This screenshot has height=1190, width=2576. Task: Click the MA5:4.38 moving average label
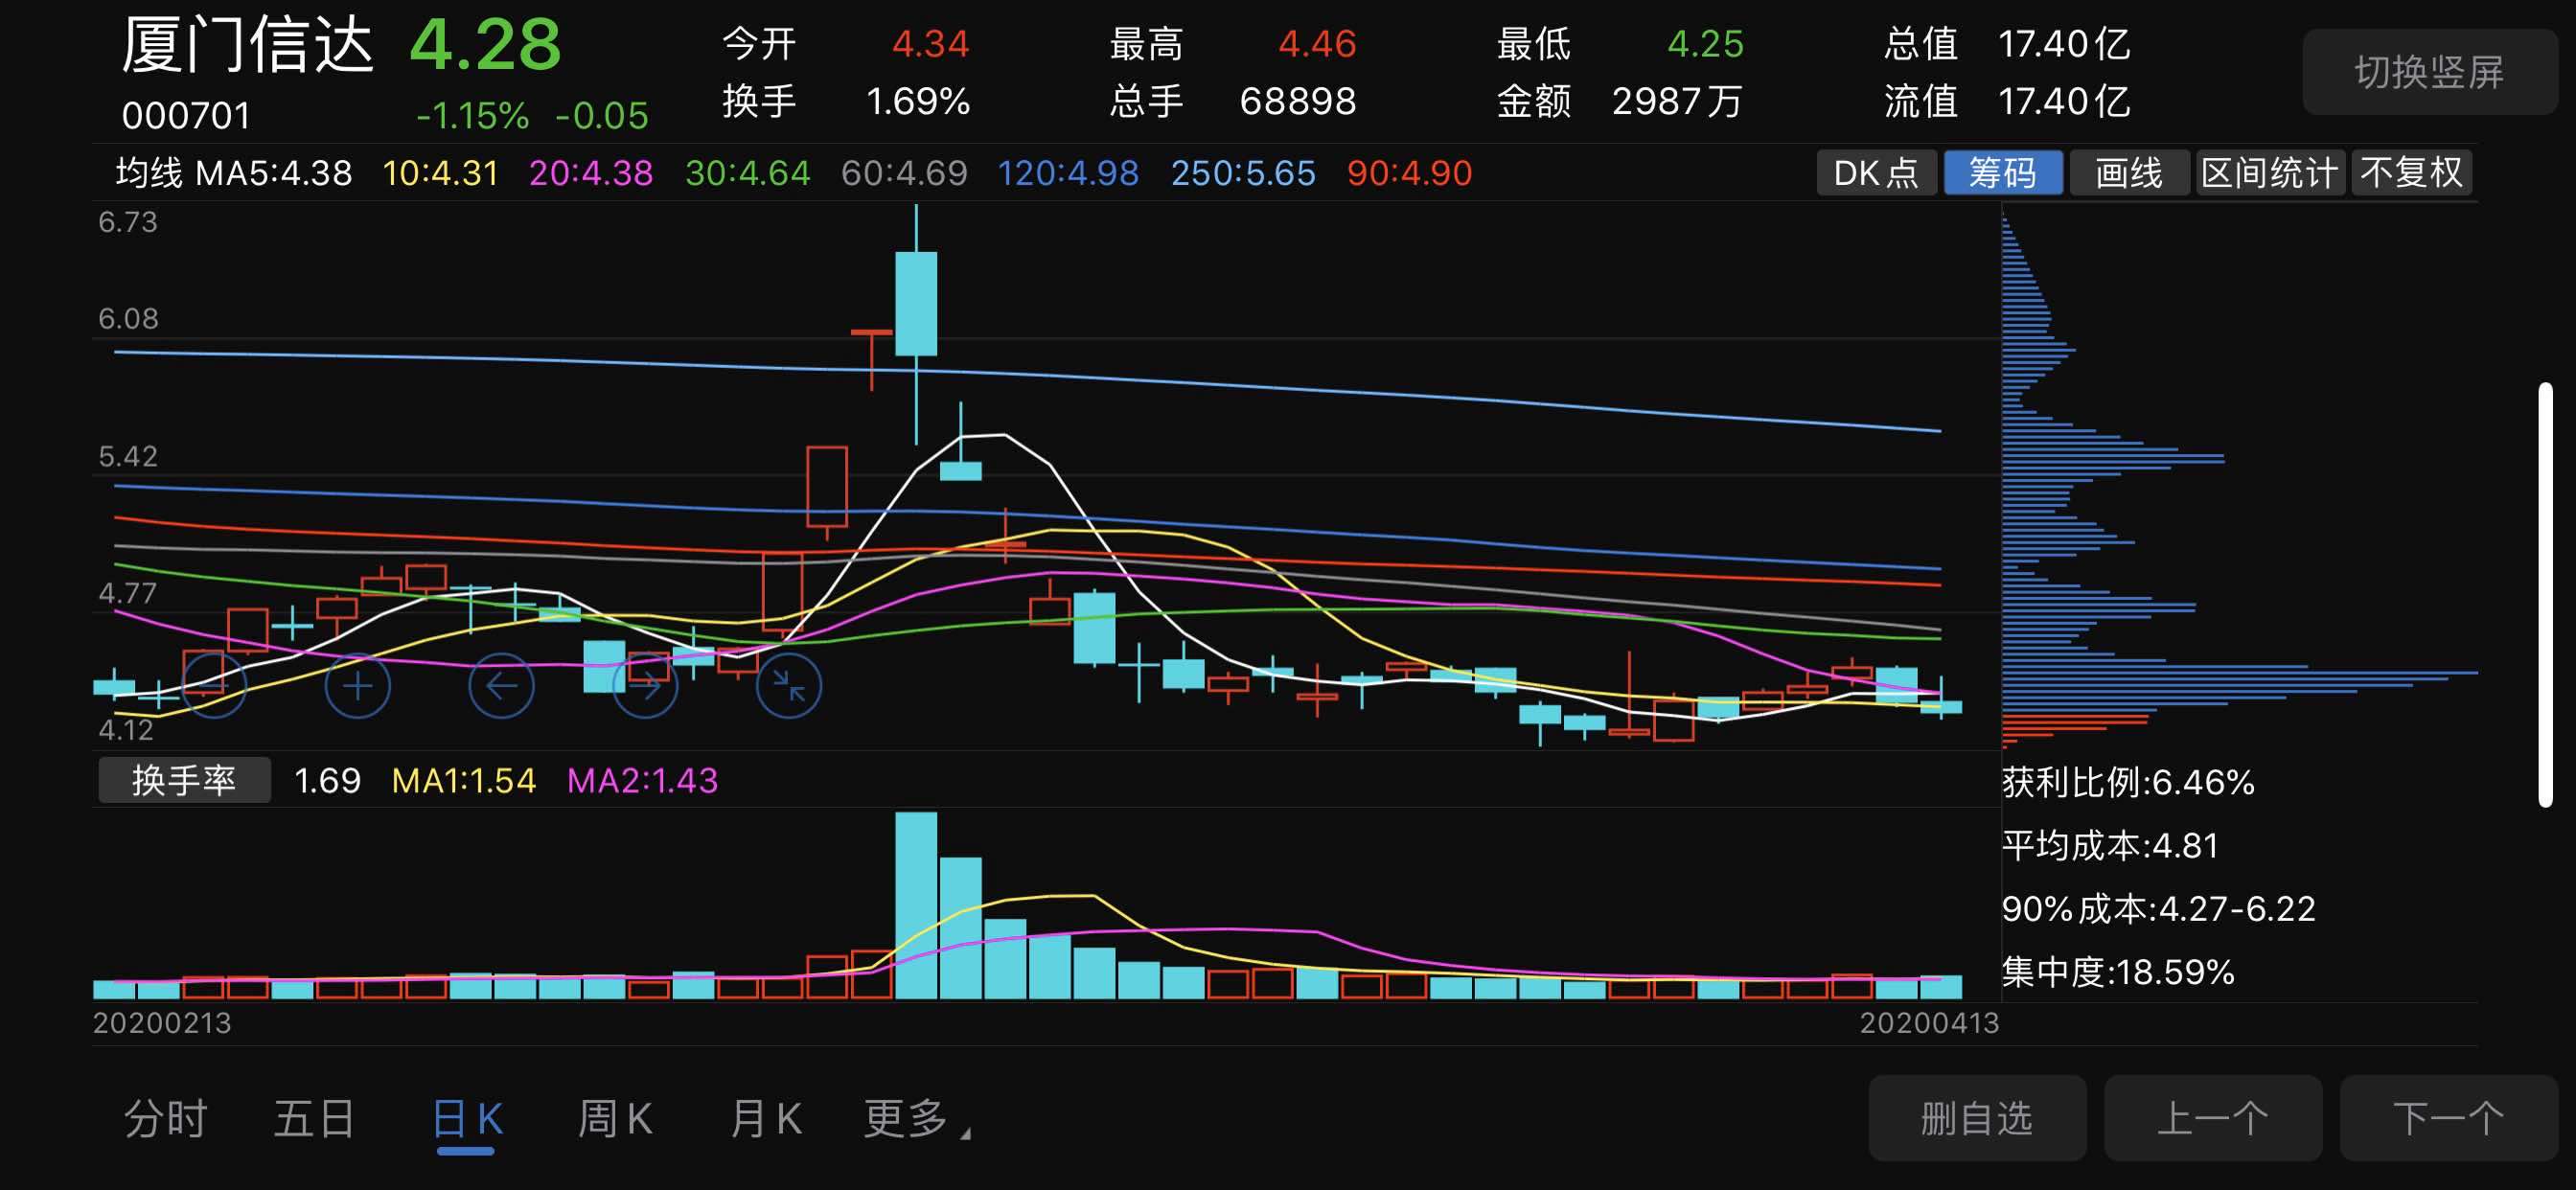[273, 173]
